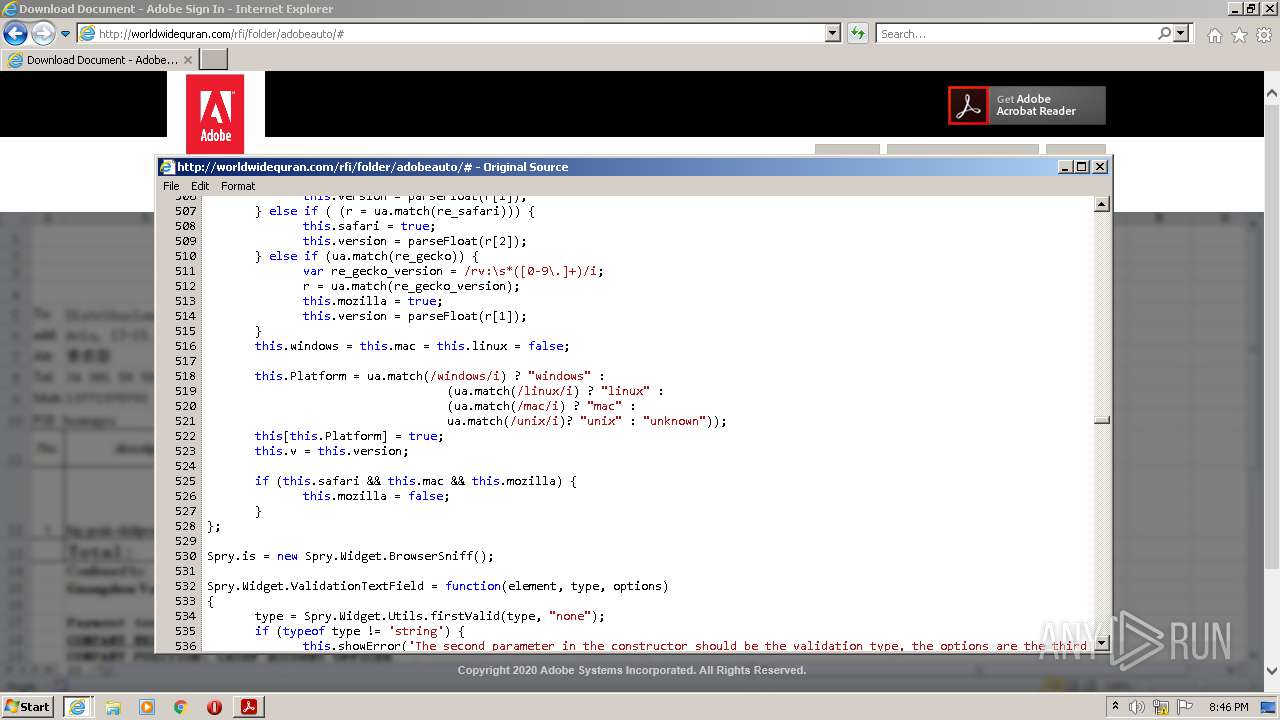This screenshot has height=720, width=1280.
Task: Click line 516 windows mac linux assignment
Action: tap(412, 346)
